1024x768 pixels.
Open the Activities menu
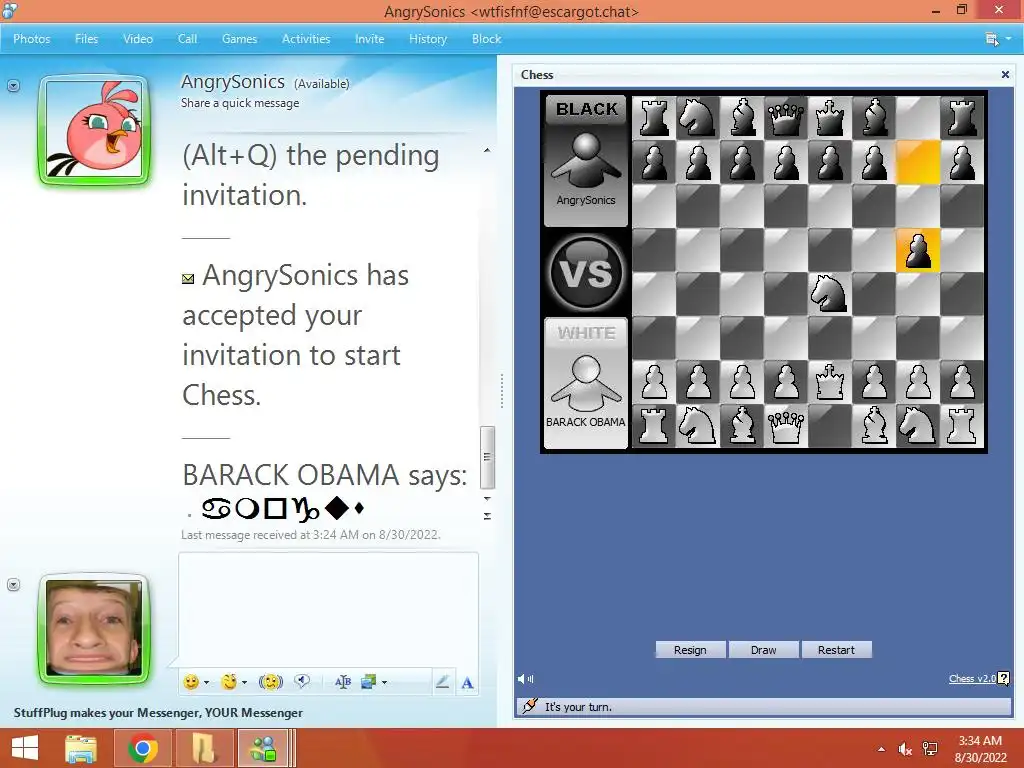pos(306,39)
